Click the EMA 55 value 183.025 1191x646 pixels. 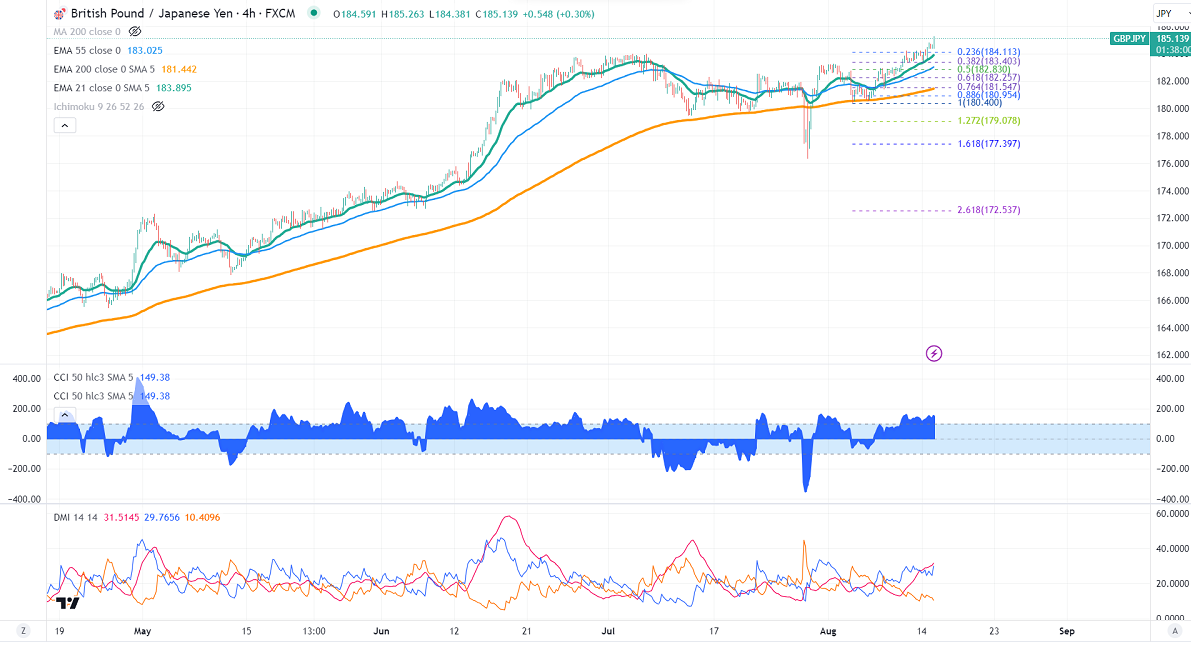(145, 51)
